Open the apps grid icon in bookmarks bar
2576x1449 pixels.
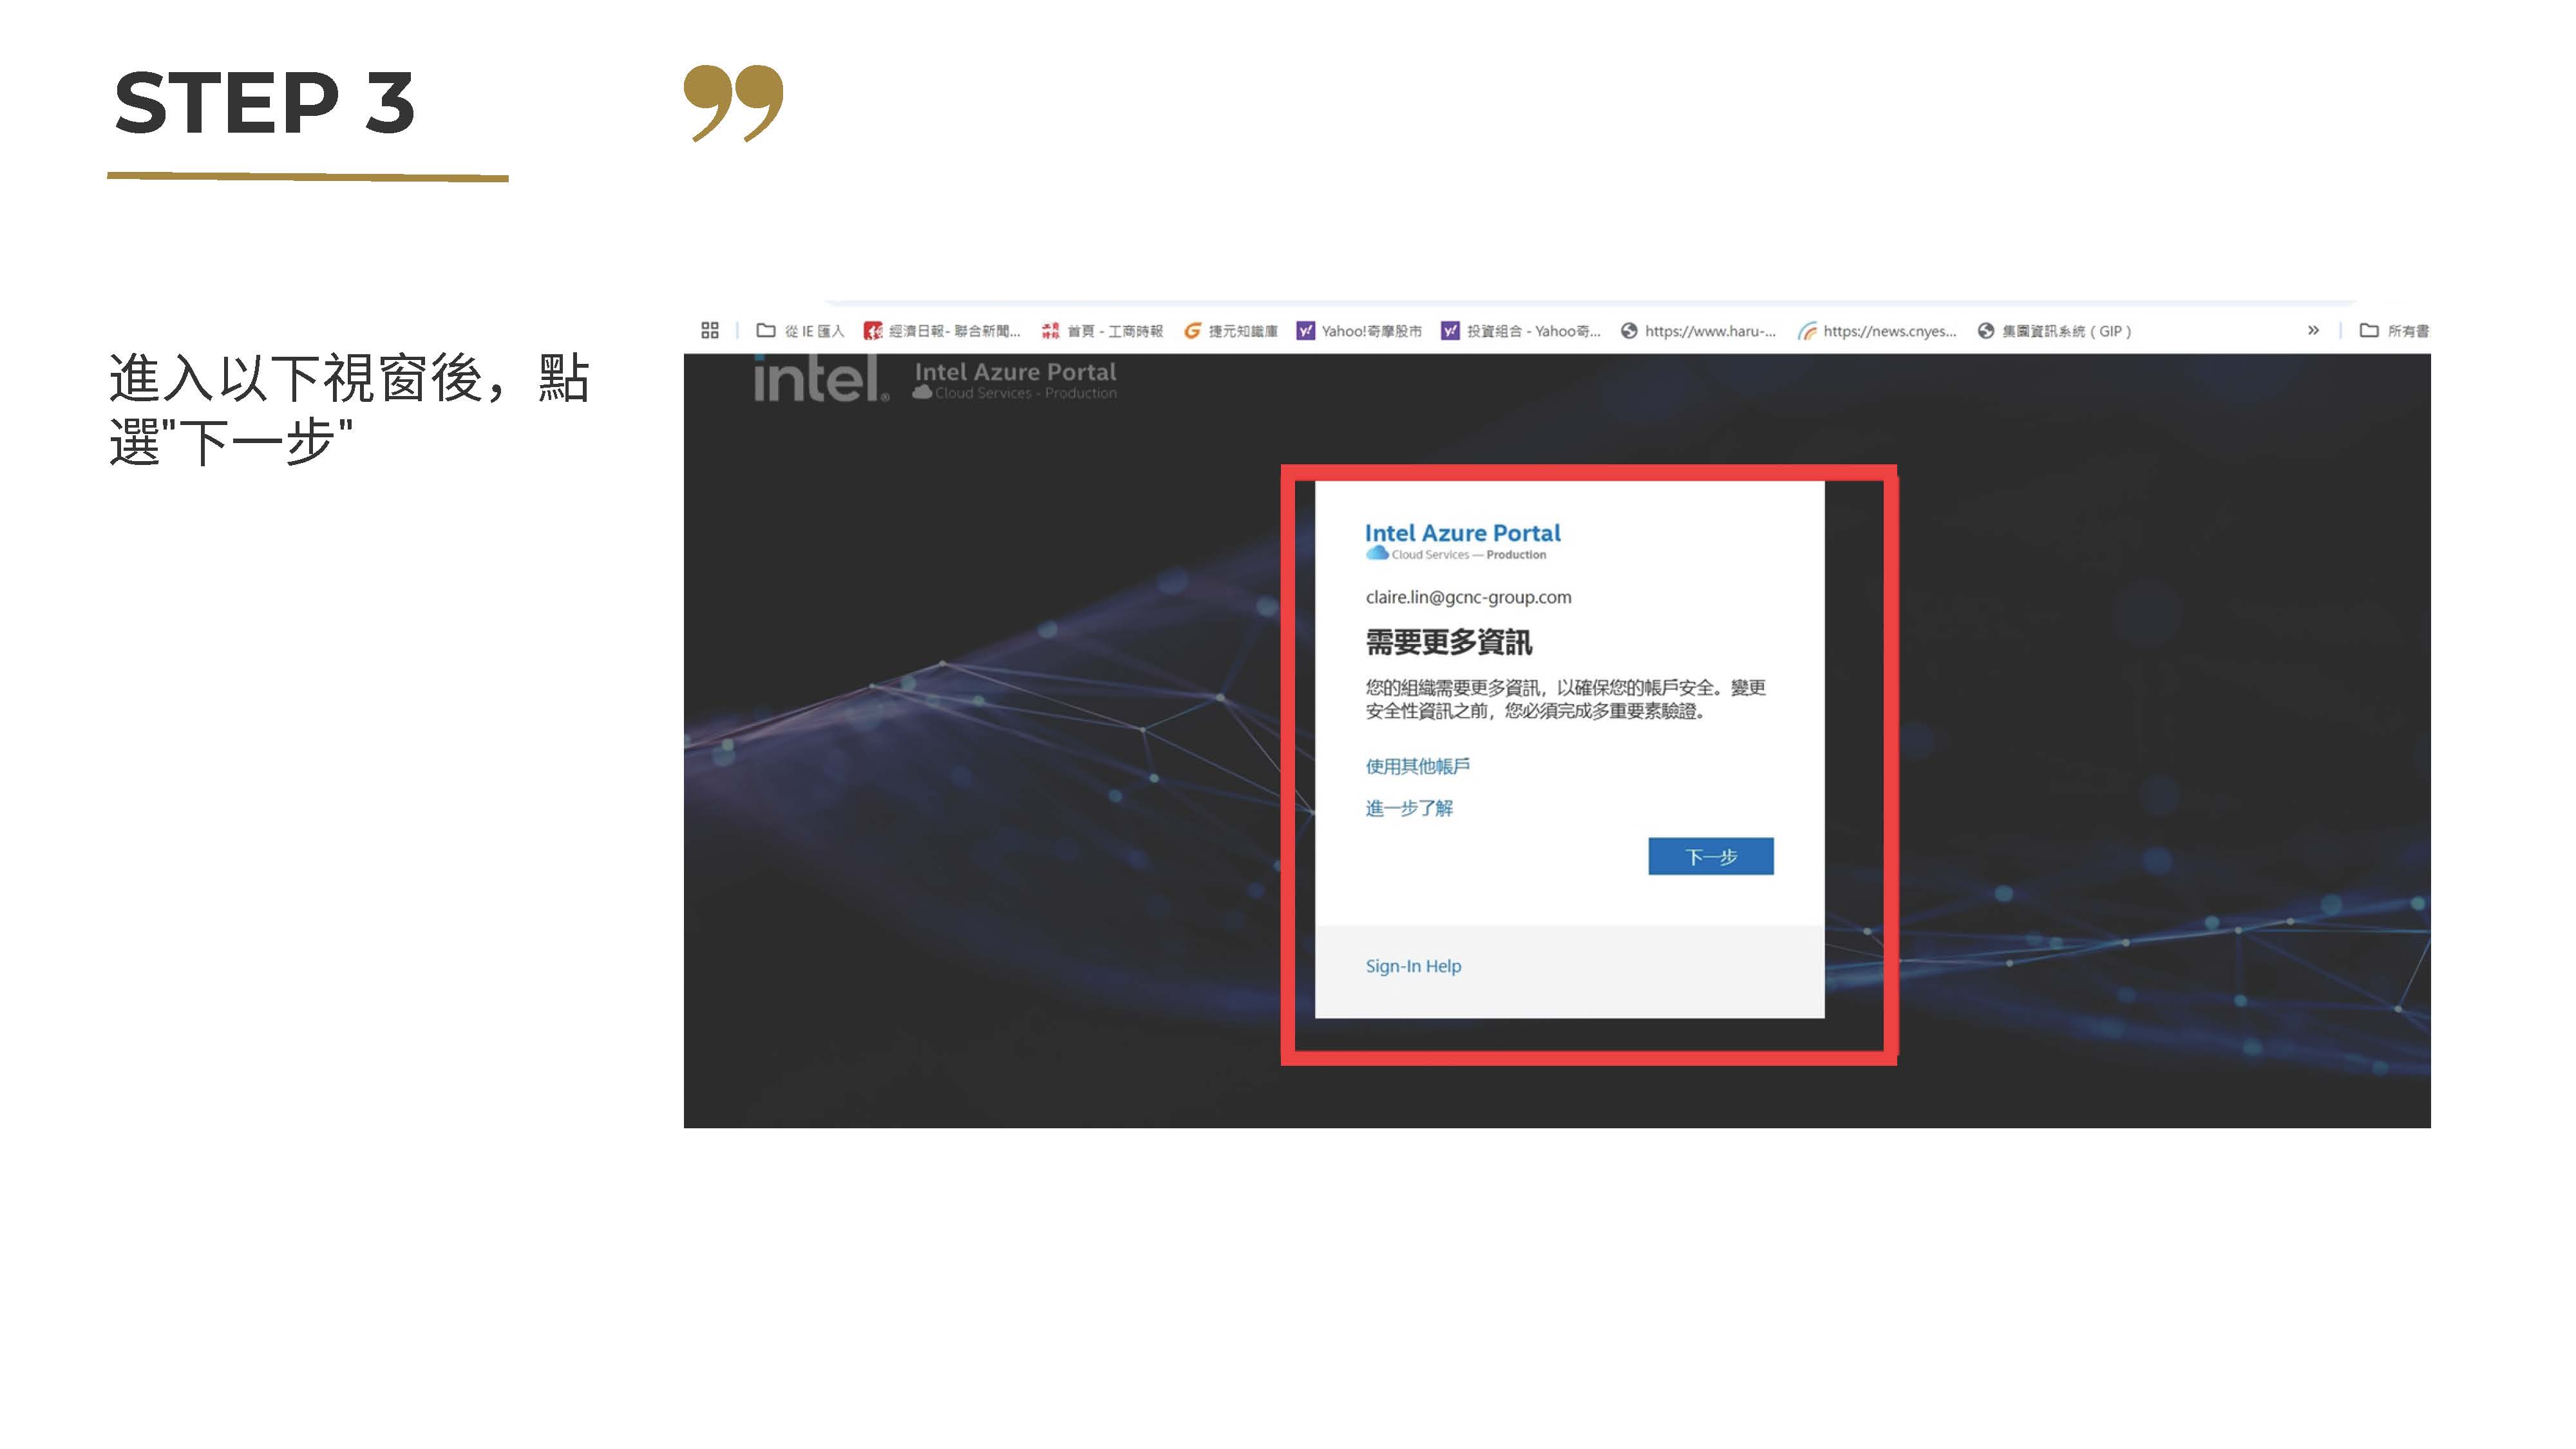pos(710,331)
